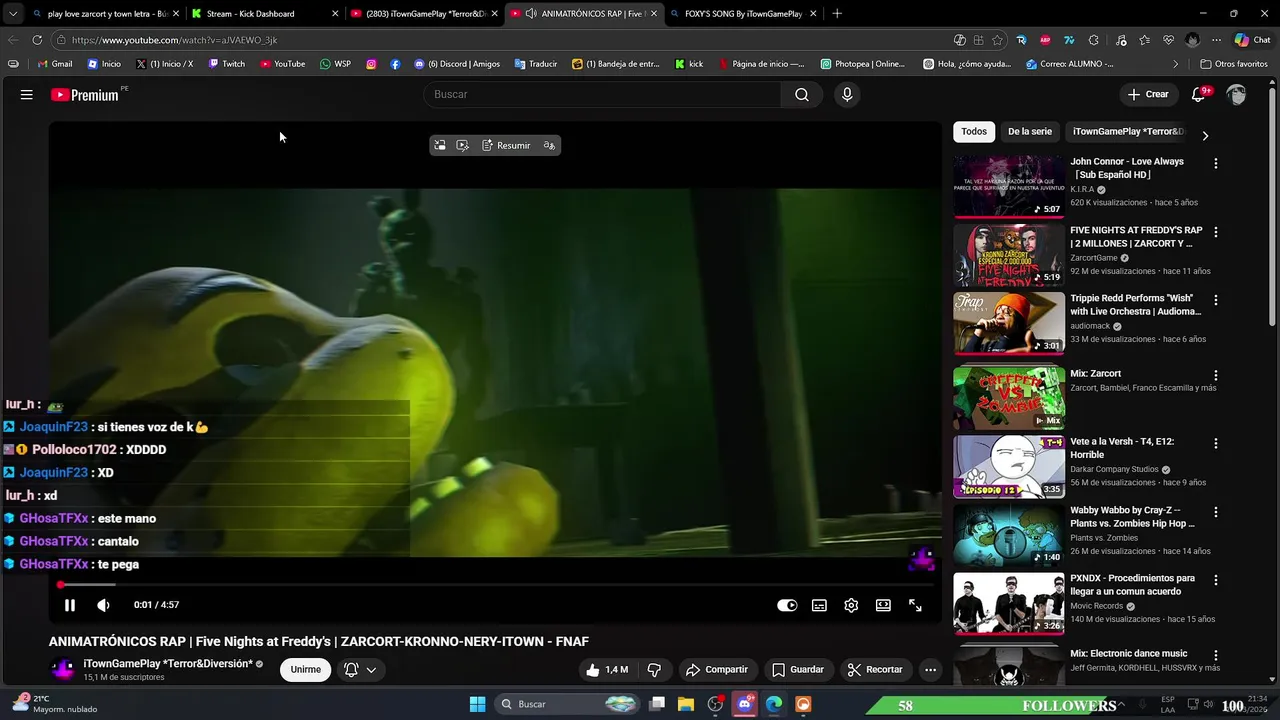Open options for Vete a la Versh
The width and height of the screenshot is (1280, 720).
(x=1216, y=443)
